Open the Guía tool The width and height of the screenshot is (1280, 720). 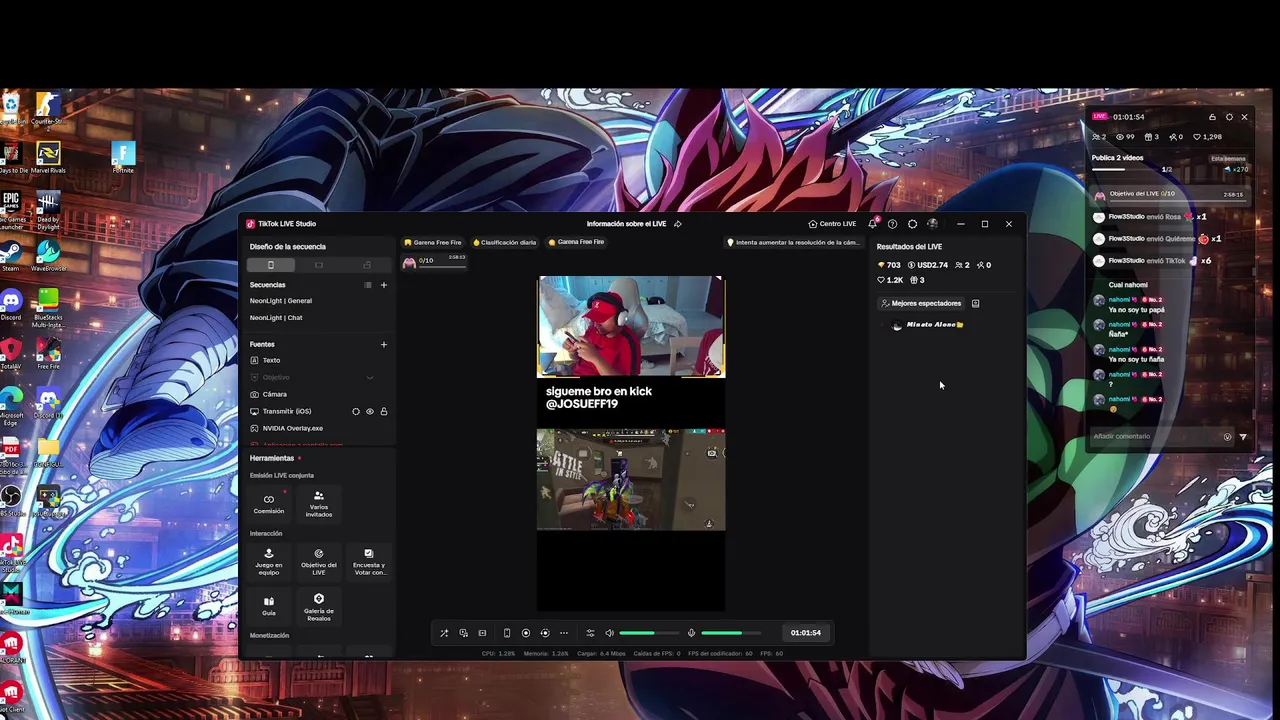click(268, 606)
